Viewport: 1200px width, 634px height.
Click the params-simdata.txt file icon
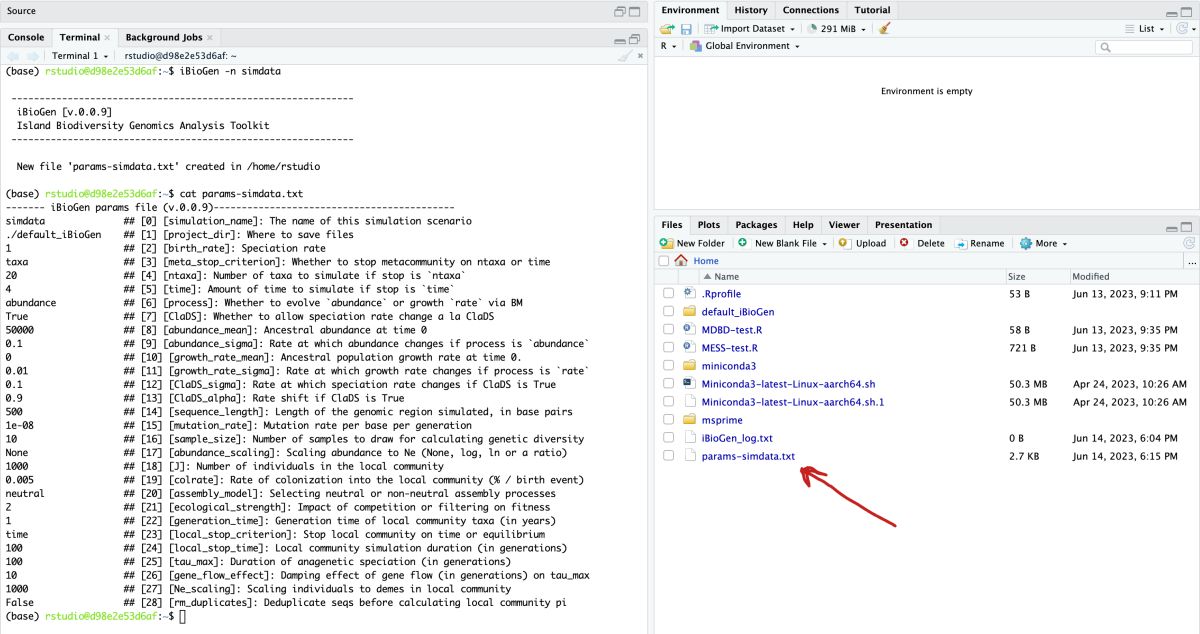(688, 456)
